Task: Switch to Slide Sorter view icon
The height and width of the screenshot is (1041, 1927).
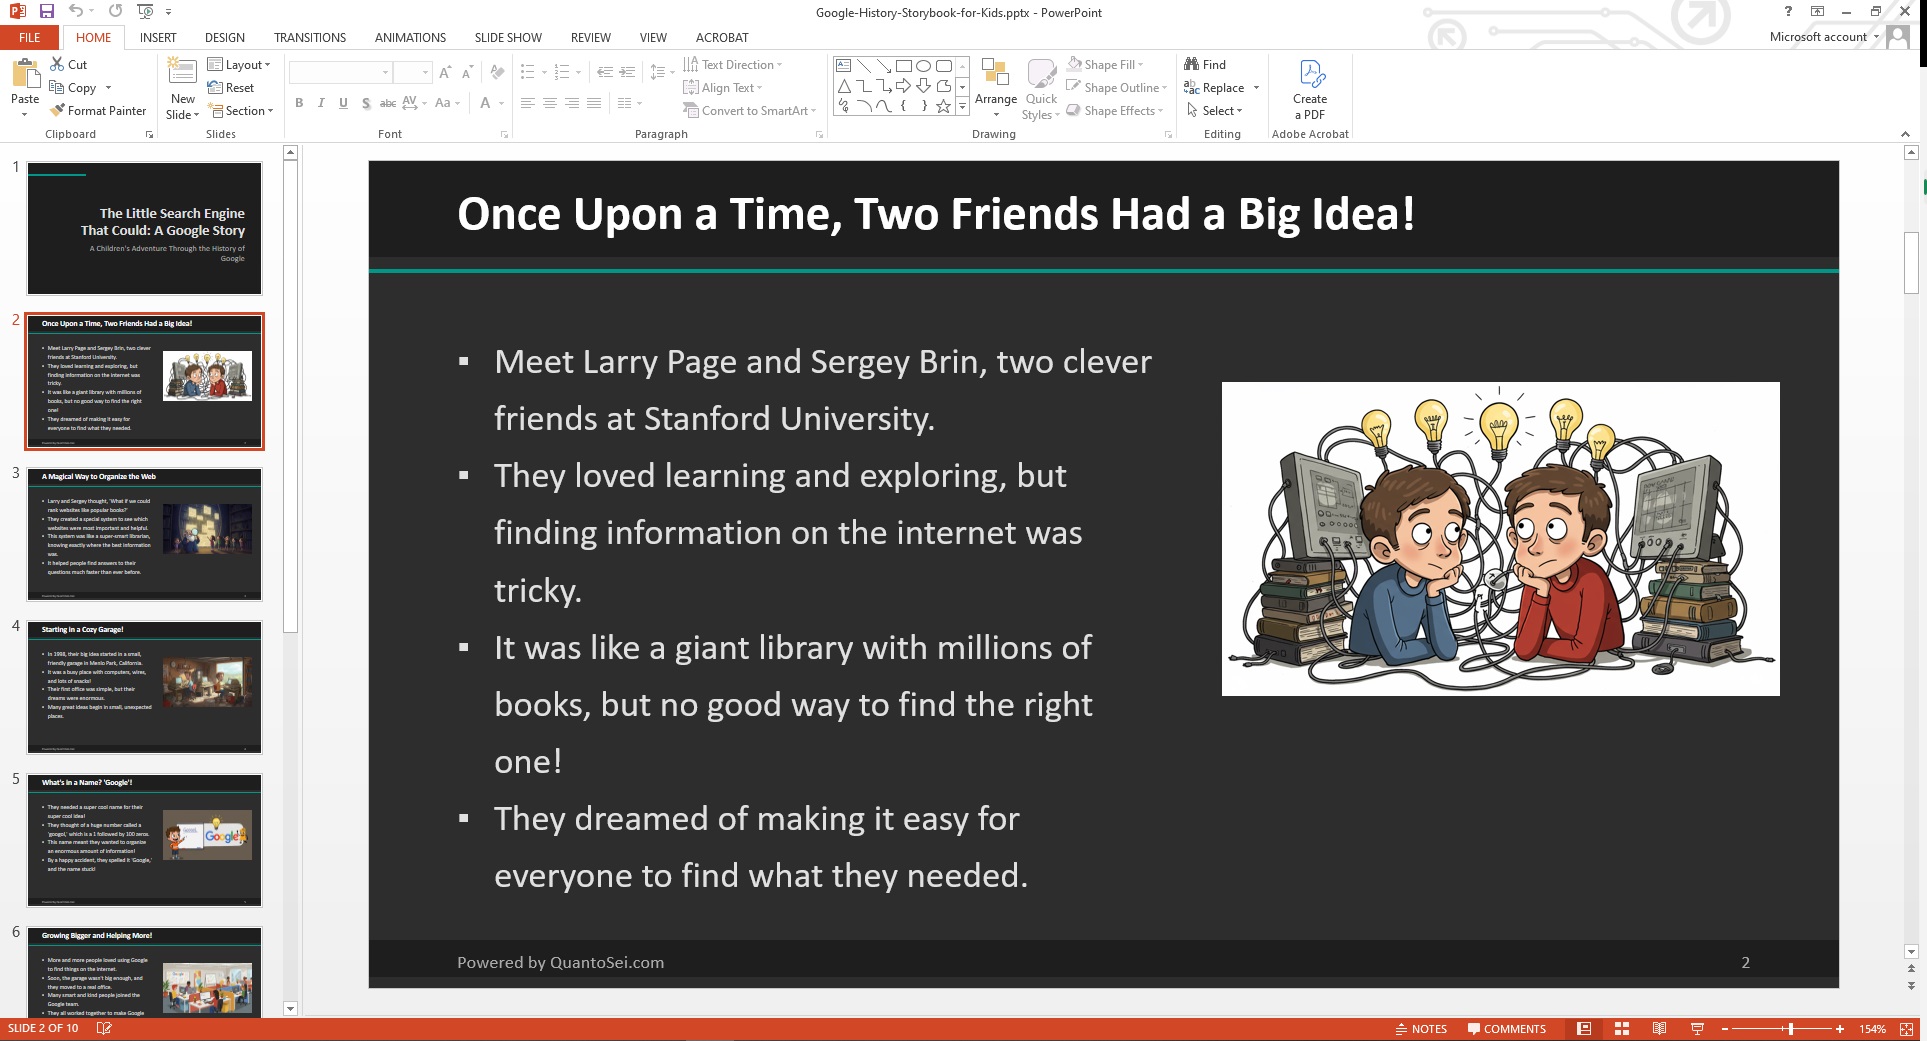Action: pos(1622,1029)
